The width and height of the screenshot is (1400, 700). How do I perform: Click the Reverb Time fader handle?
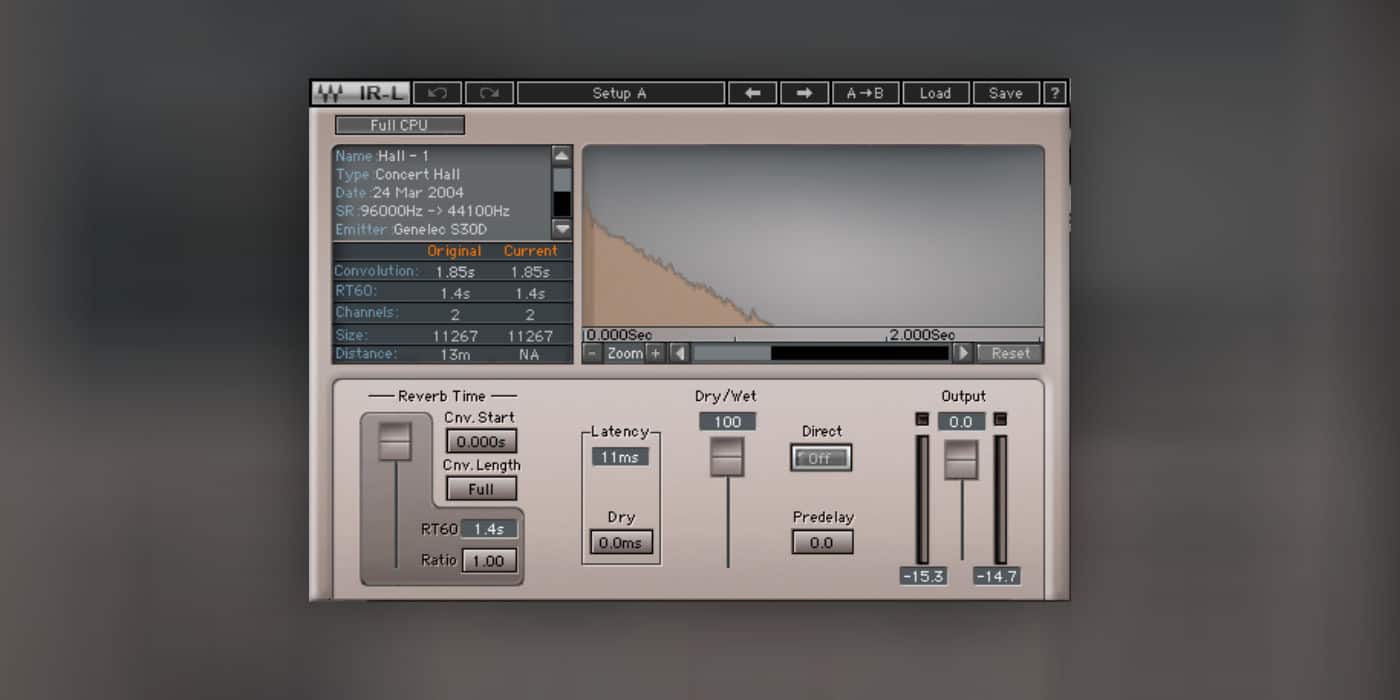(395, 441)
